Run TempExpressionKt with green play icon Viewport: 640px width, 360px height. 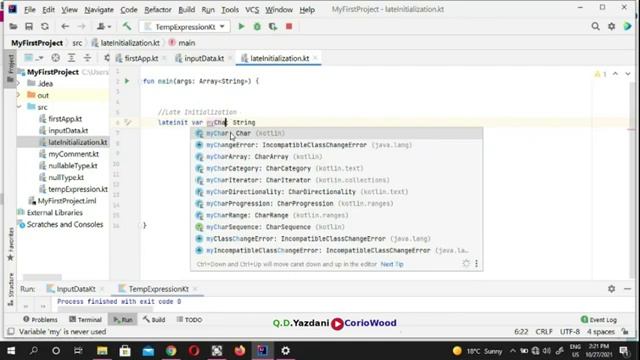[x=241, y=27]
